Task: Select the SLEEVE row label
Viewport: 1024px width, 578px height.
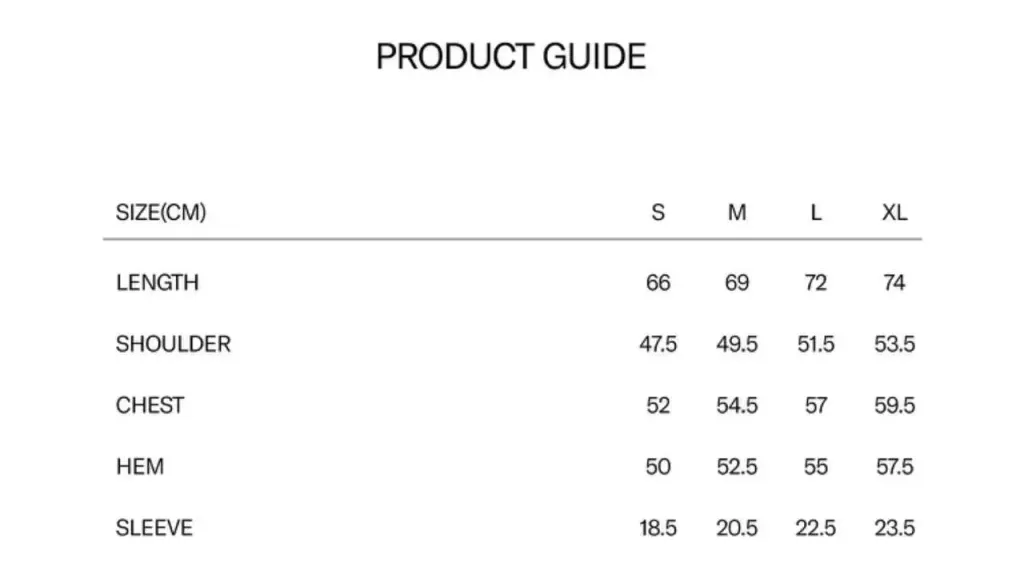Action: (154, 528)
